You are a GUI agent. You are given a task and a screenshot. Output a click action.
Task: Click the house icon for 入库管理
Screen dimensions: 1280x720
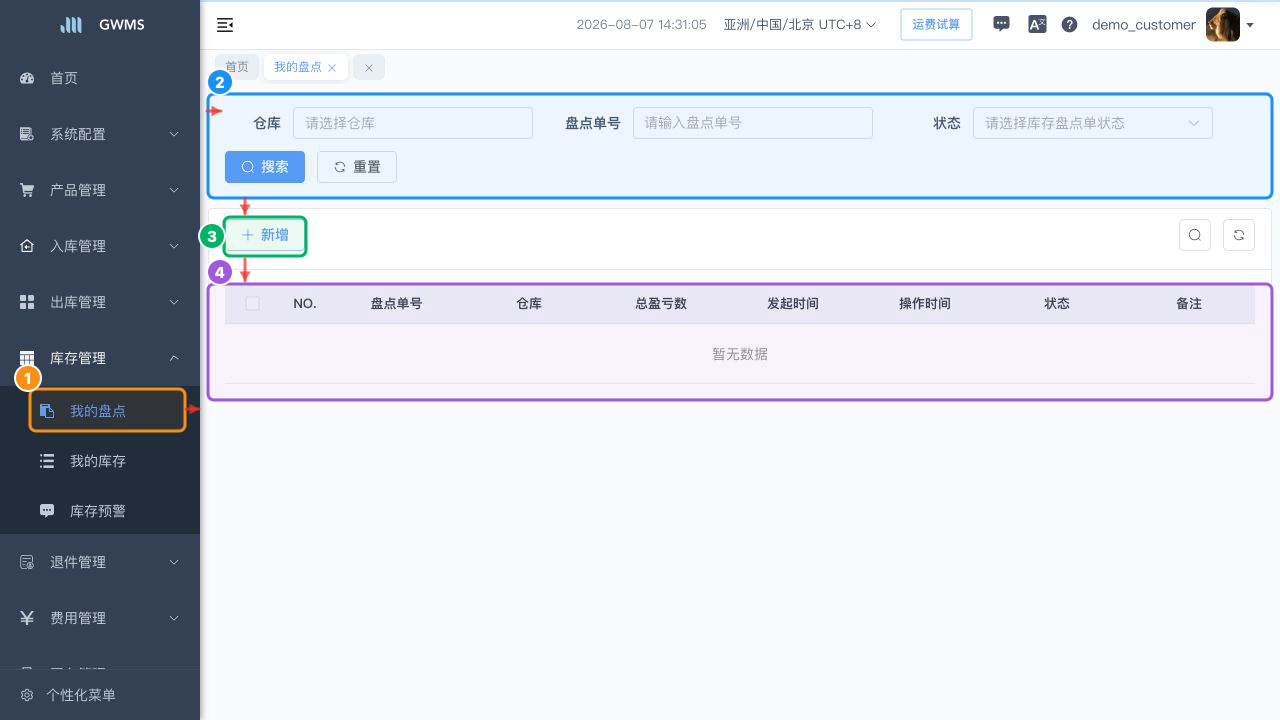(x=27, y=246)
